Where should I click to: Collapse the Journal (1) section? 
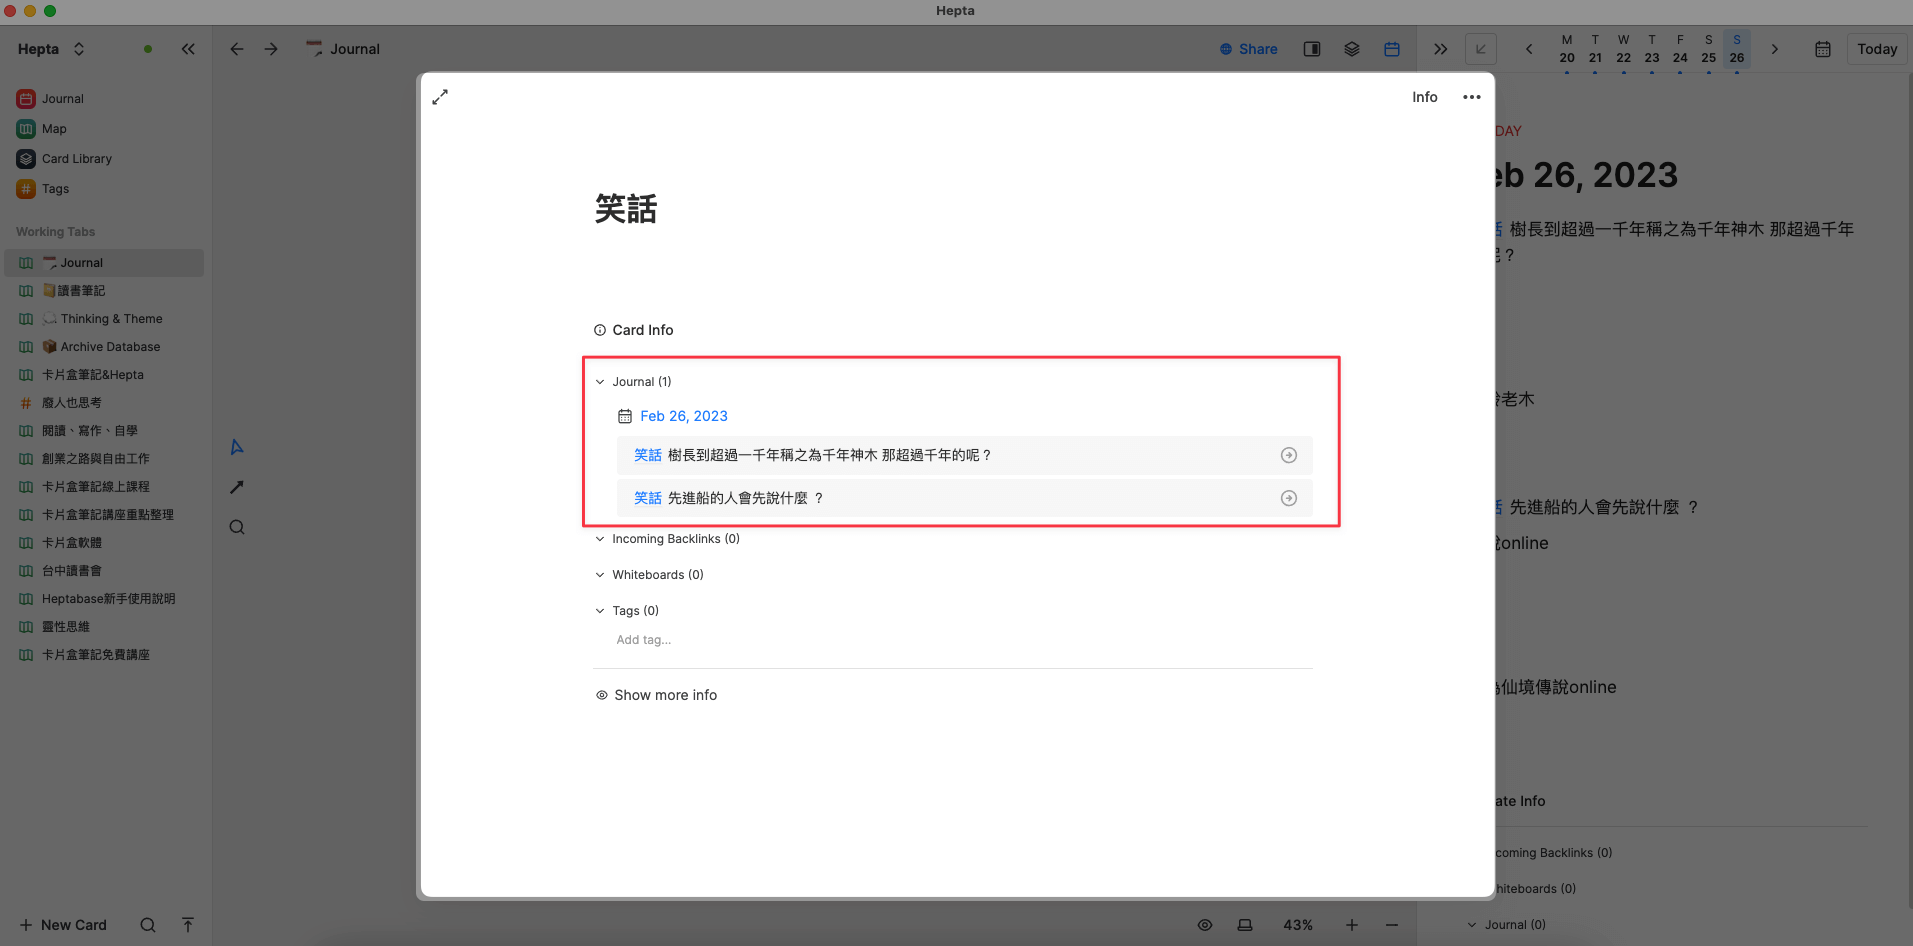click(600, 382)
